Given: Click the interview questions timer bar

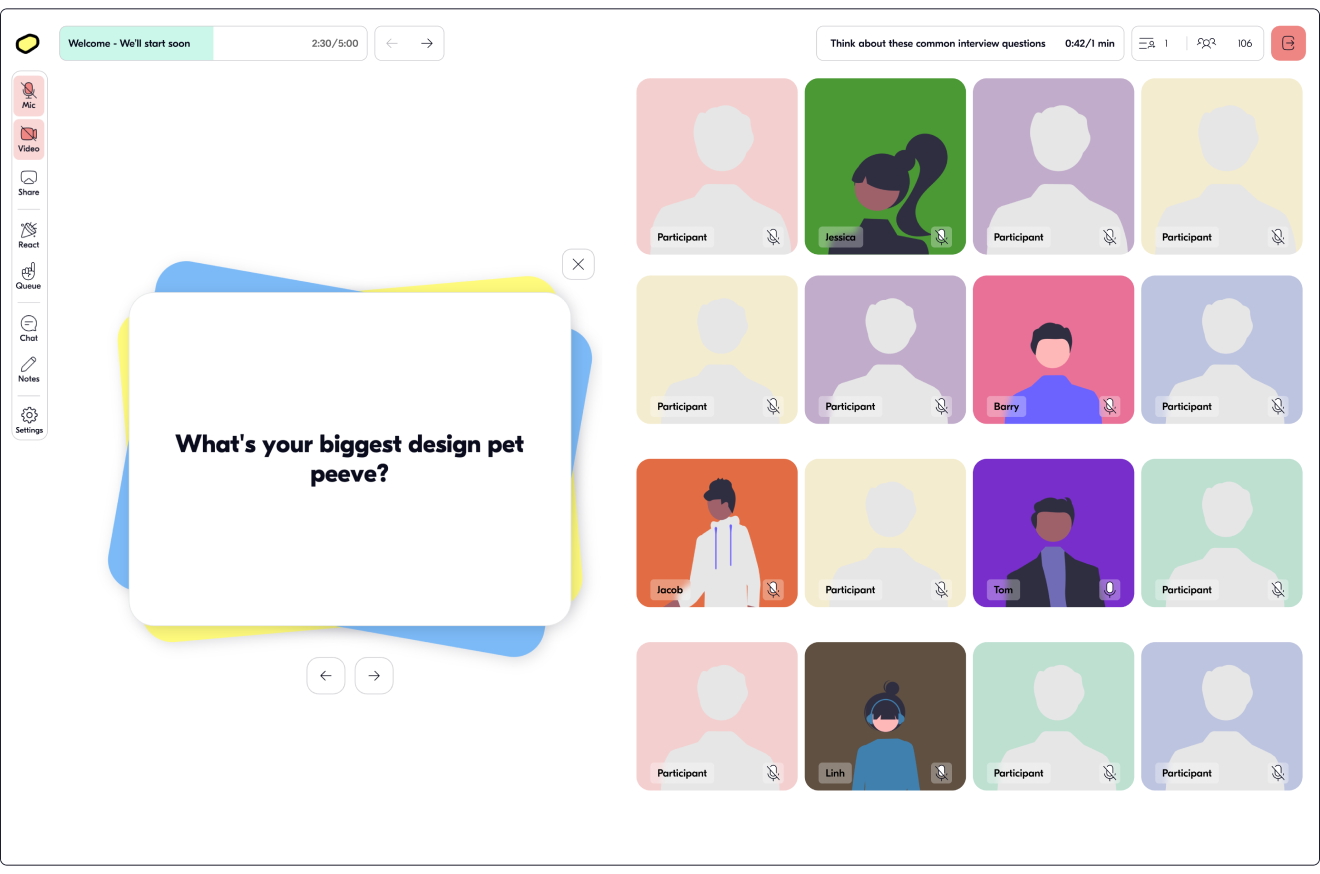Looking at the screenshot, I should tap(970, 43).
